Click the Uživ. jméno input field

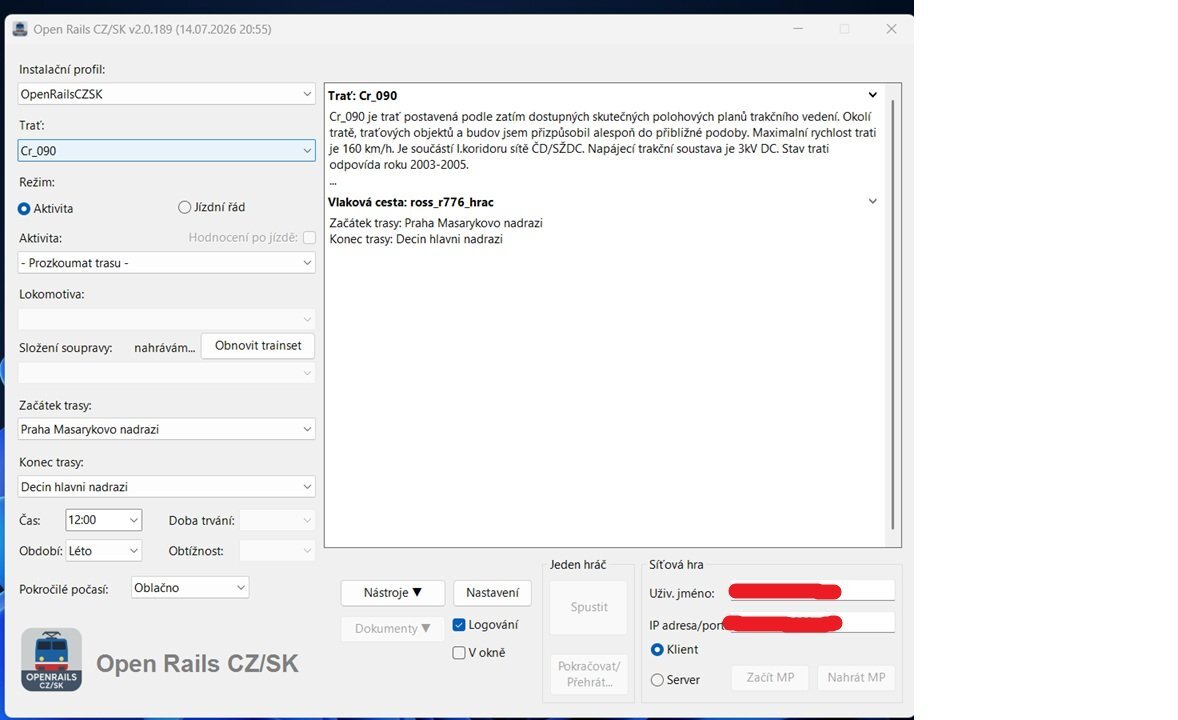[x=812, y=591]
